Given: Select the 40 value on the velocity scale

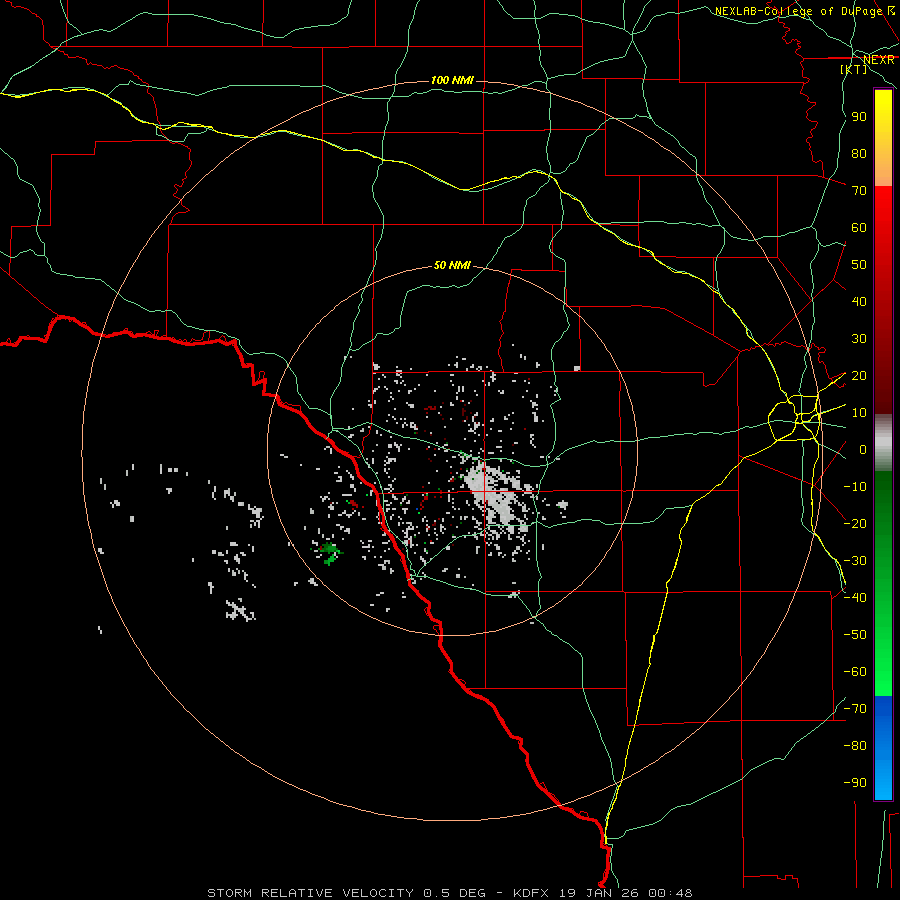Looking at the screenshot, I should click(x=859, y=302).
